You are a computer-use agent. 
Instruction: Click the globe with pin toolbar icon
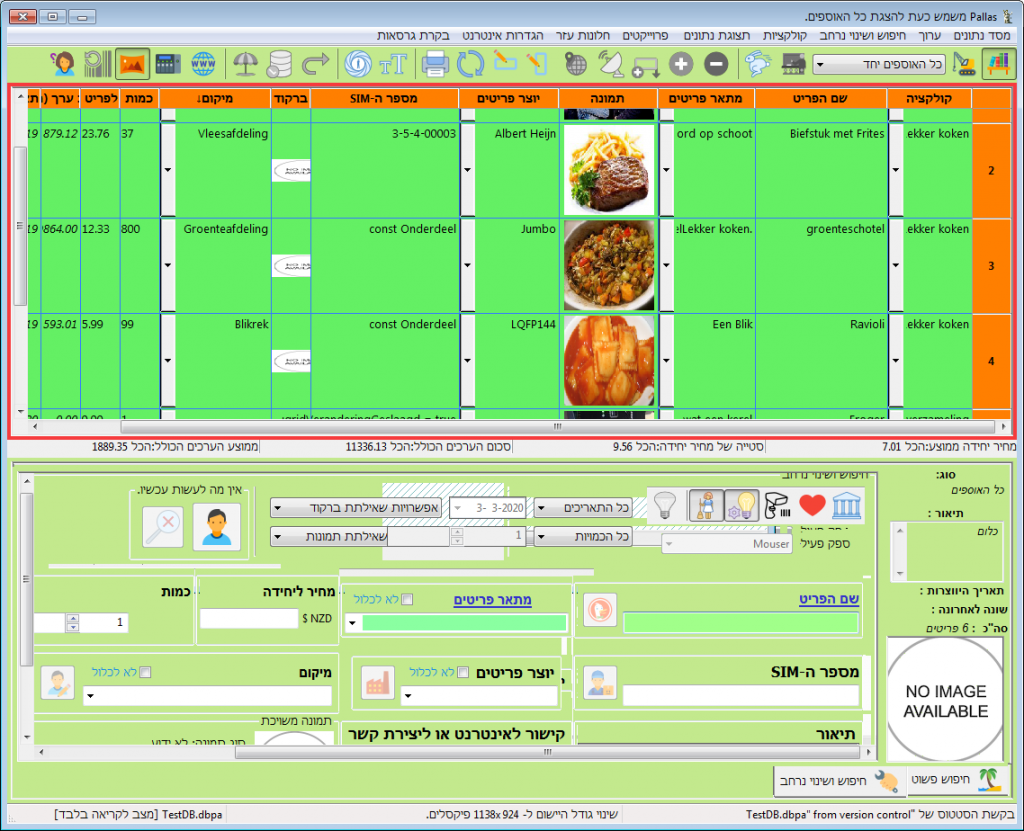(575, 64)
